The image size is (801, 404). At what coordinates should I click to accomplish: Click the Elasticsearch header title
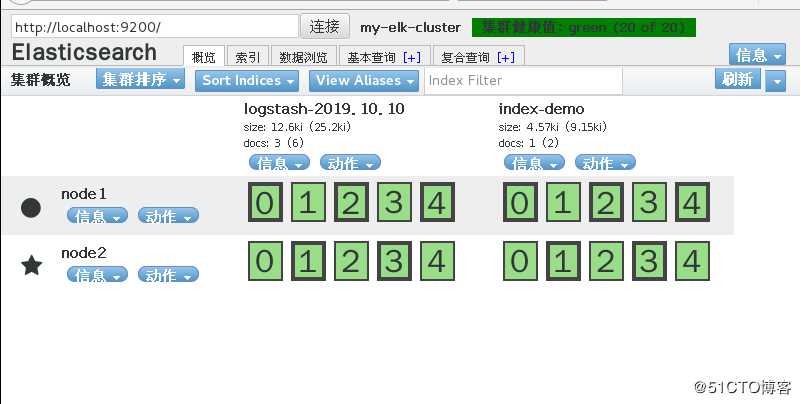click(x=84, y=53)
